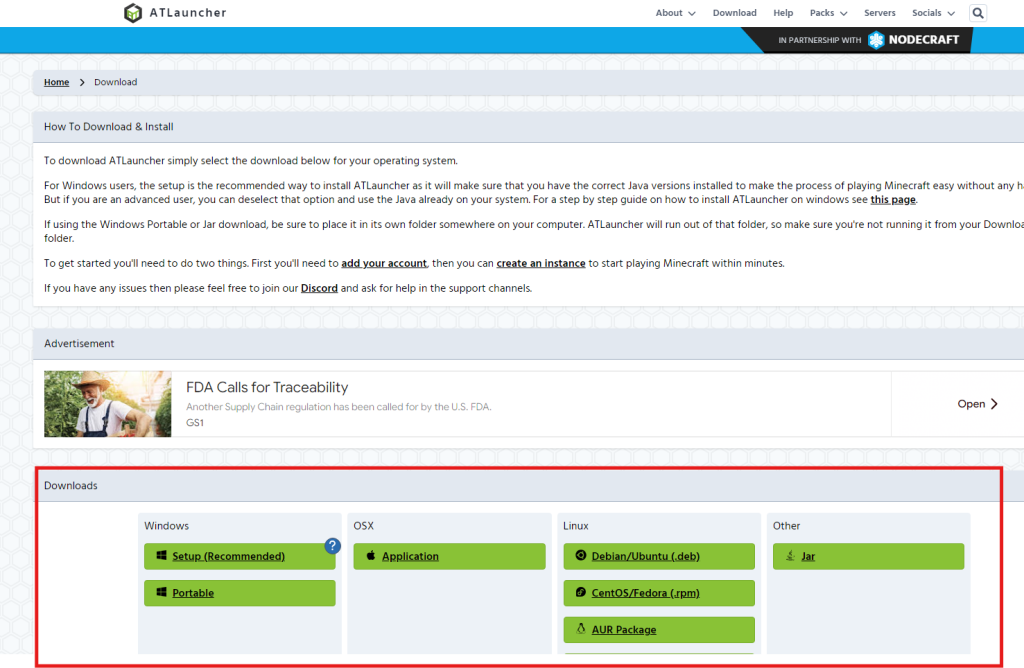Expand the Socials dropdown menu

[x=932, y=13]
